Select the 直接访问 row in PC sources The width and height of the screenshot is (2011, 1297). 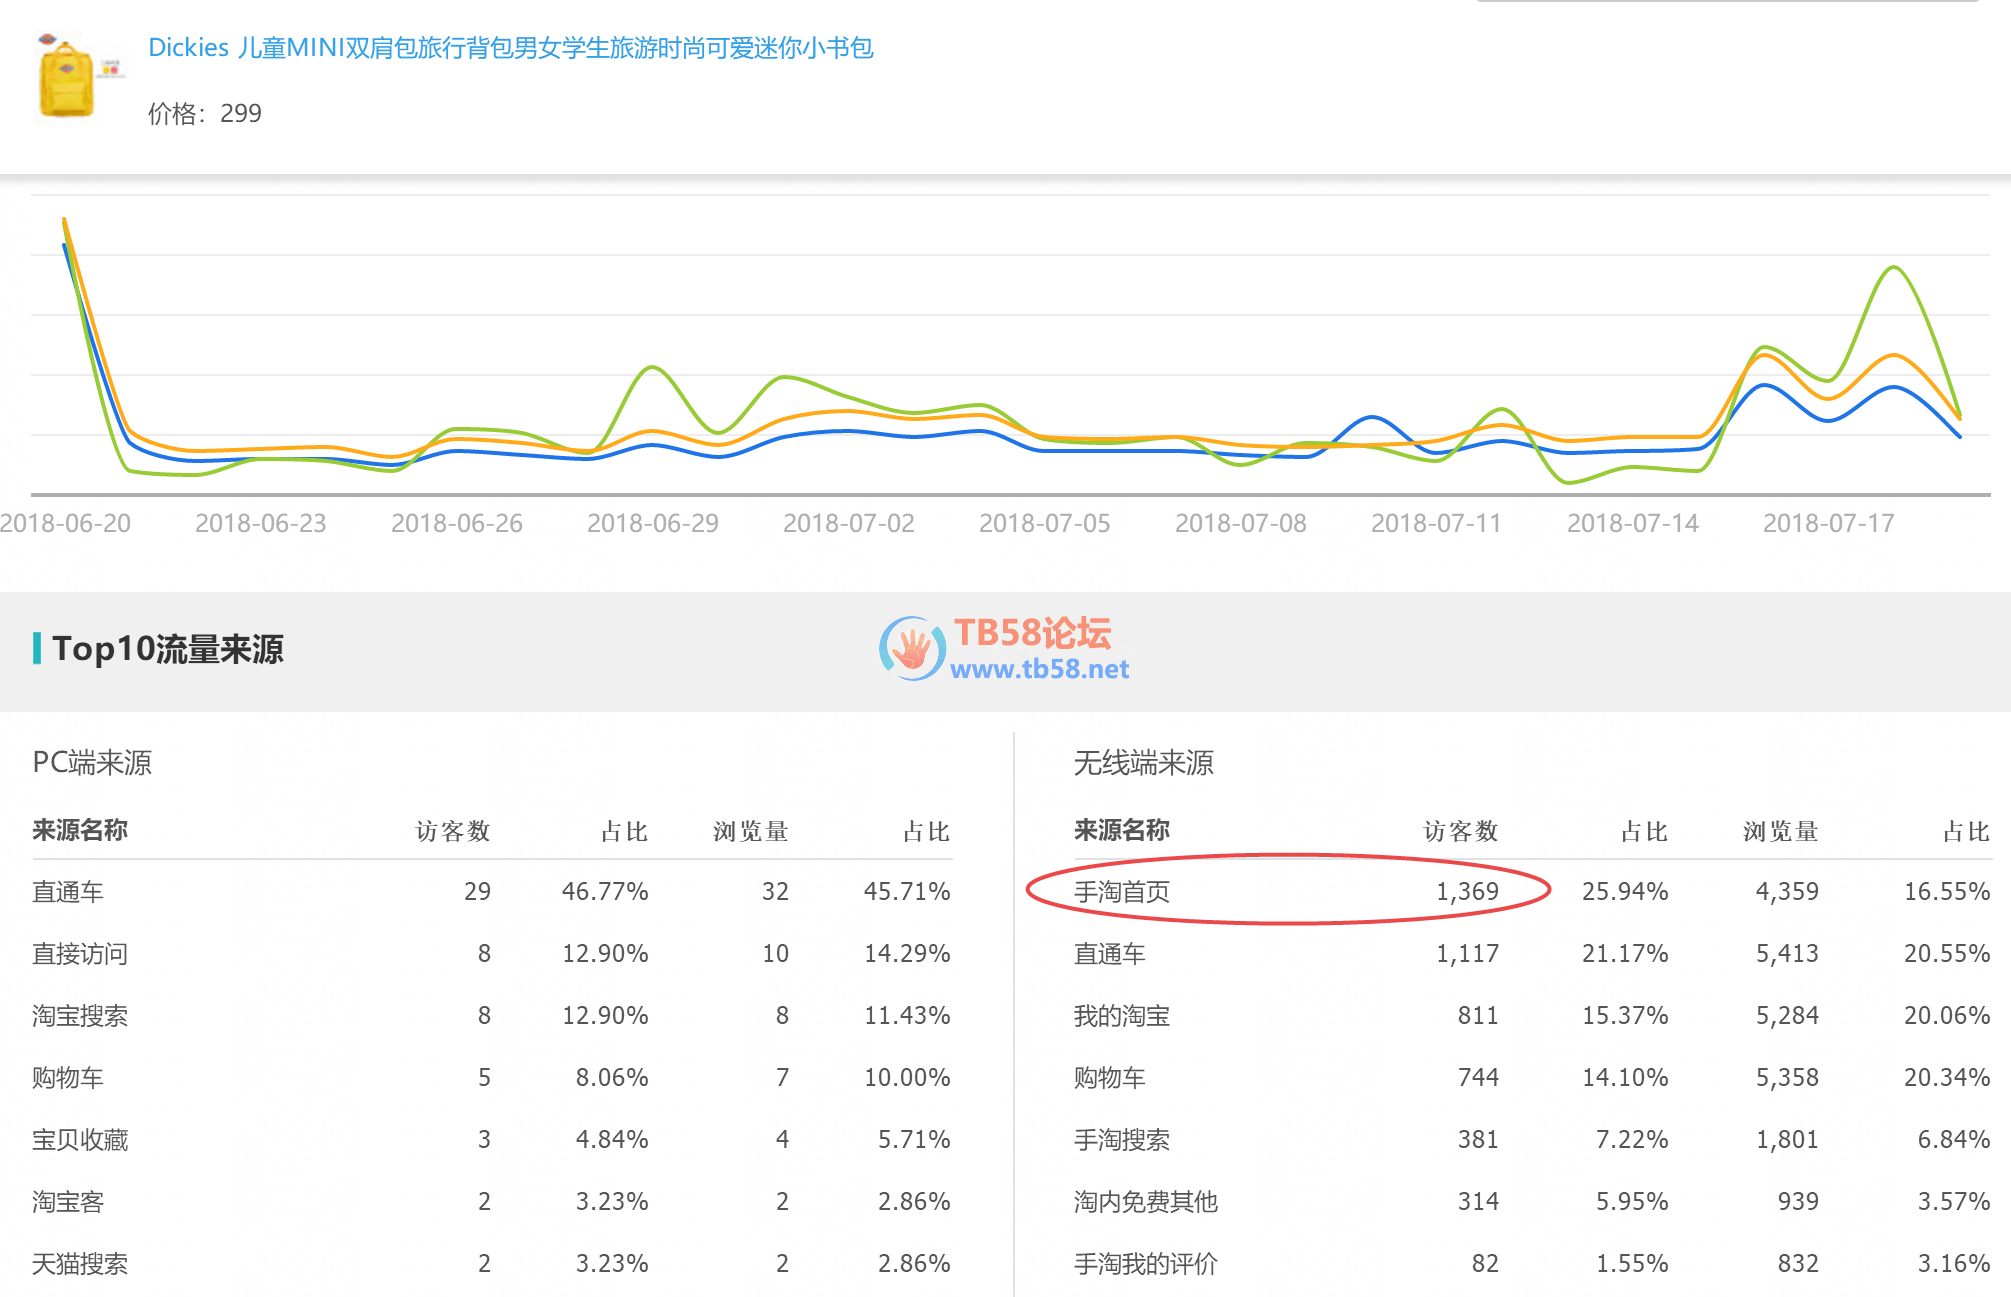click(492, 953)
